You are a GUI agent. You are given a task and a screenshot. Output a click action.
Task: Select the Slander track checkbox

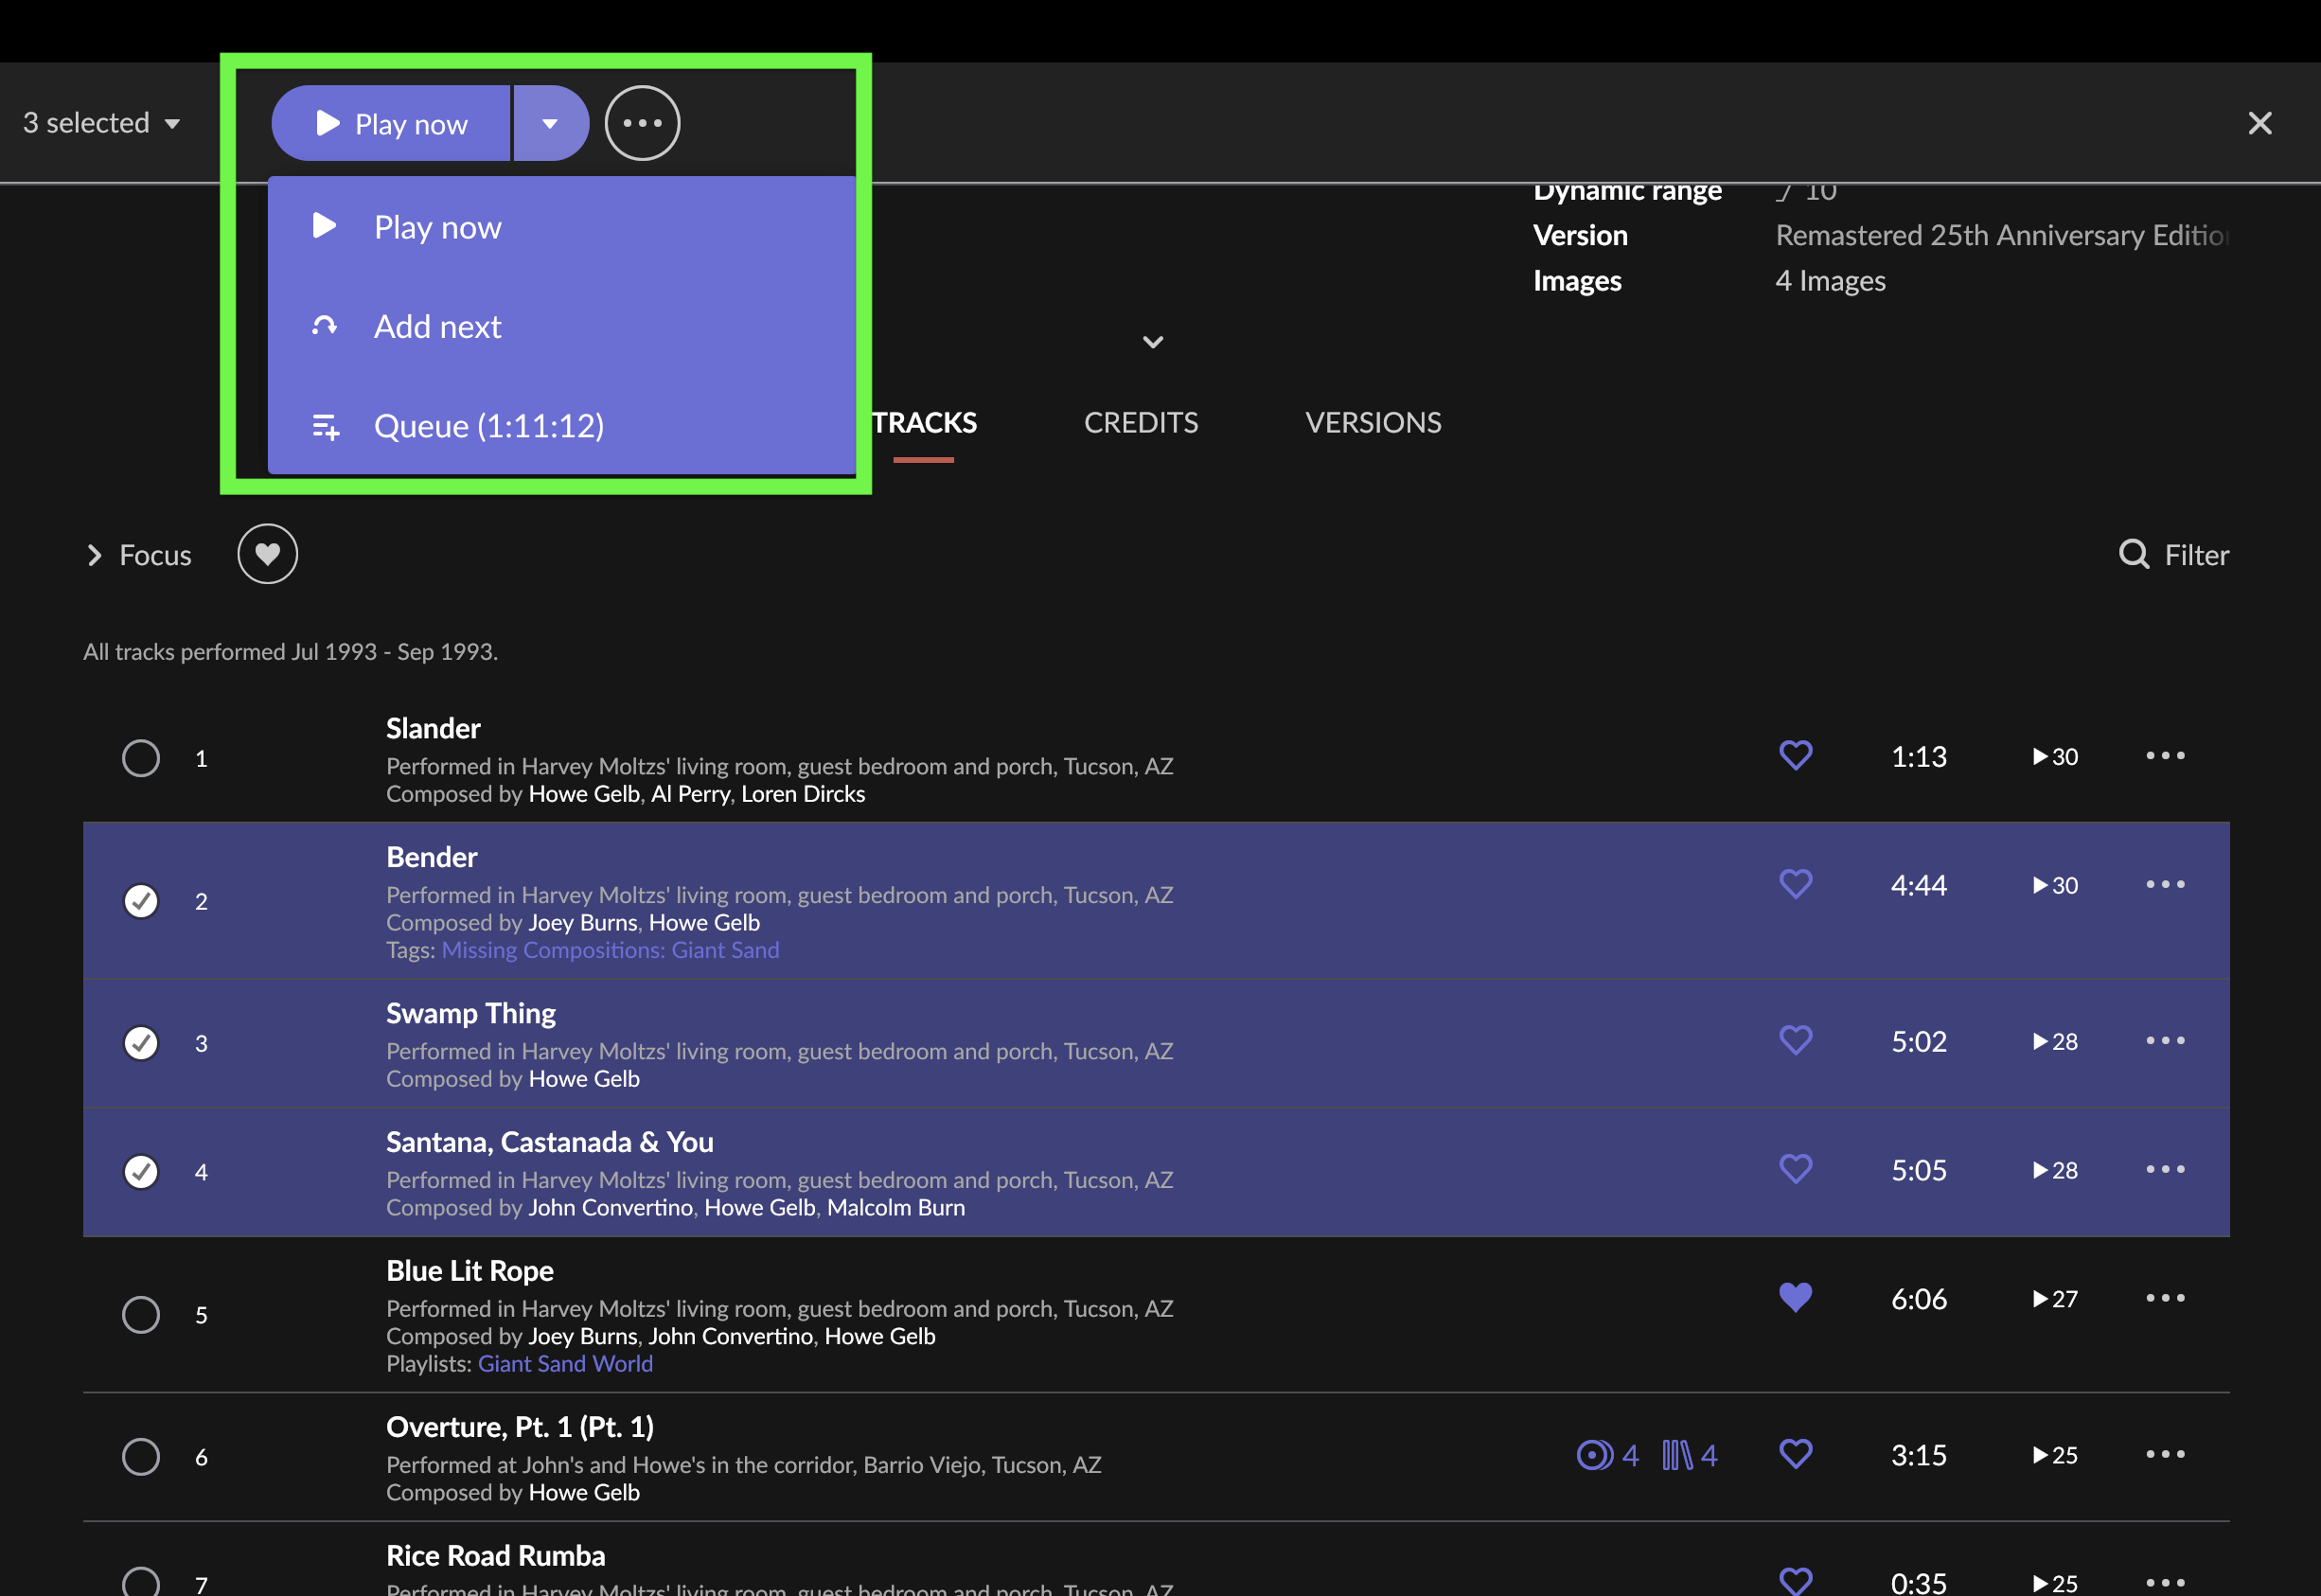pyautogui.click(x=141, y=758)
